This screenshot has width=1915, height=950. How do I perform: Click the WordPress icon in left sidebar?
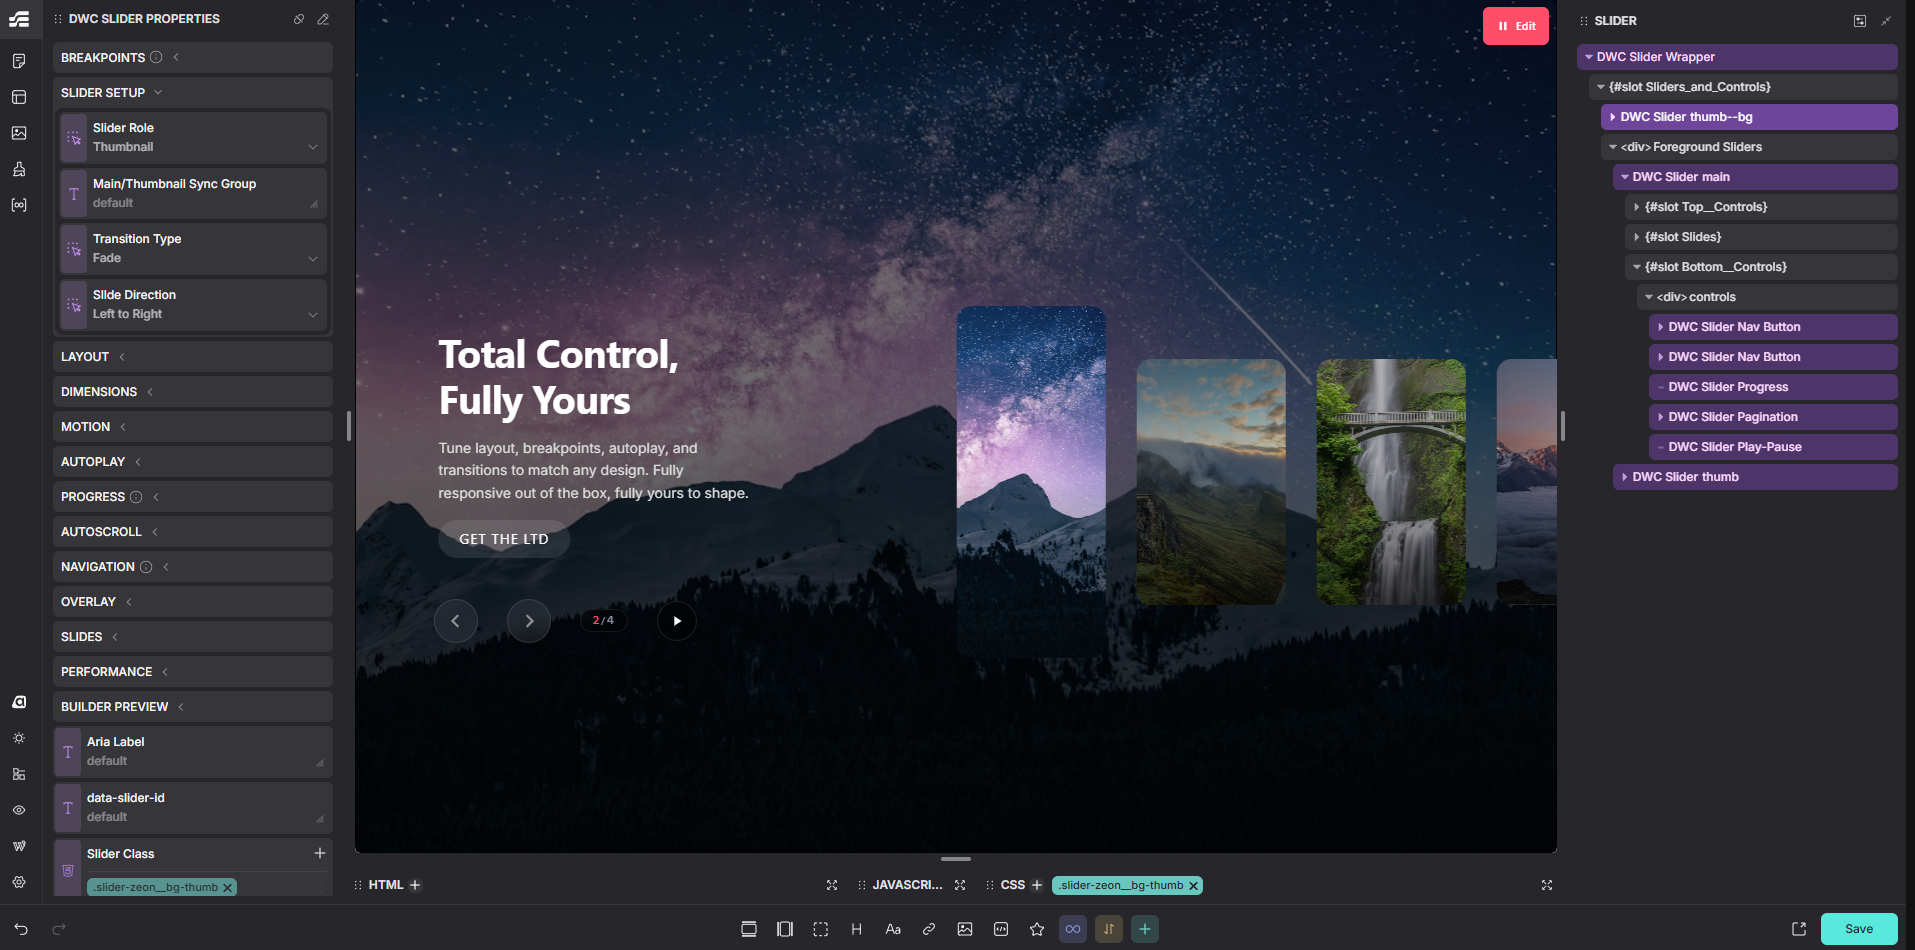tap(19, 846)
